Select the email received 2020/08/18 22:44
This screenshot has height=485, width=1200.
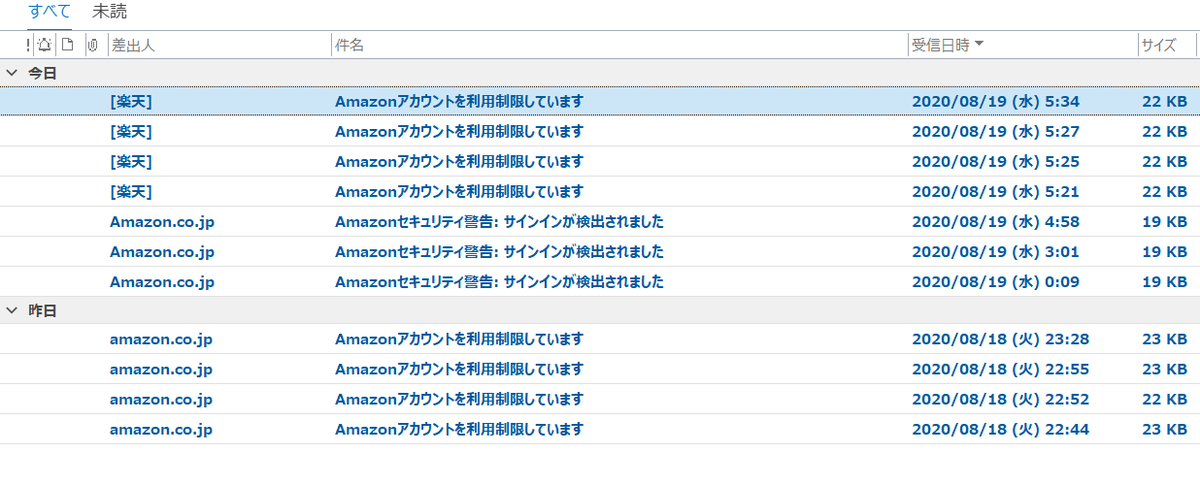point(600,429)
